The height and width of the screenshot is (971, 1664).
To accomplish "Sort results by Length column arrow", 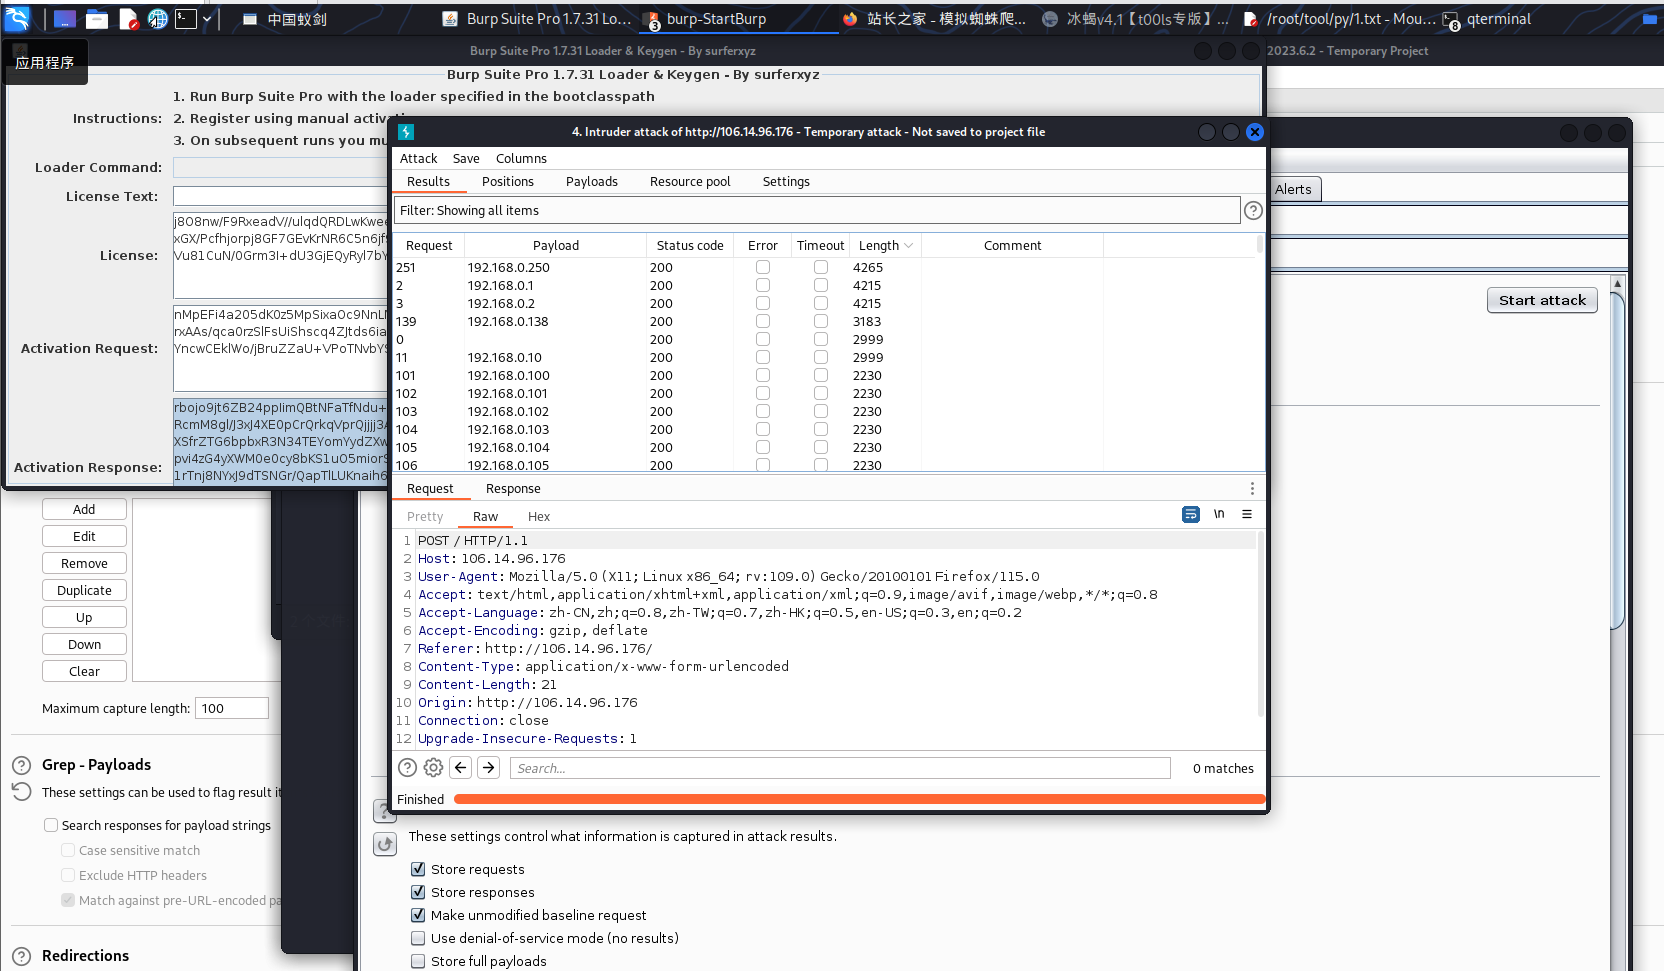I will pos(908,246).
